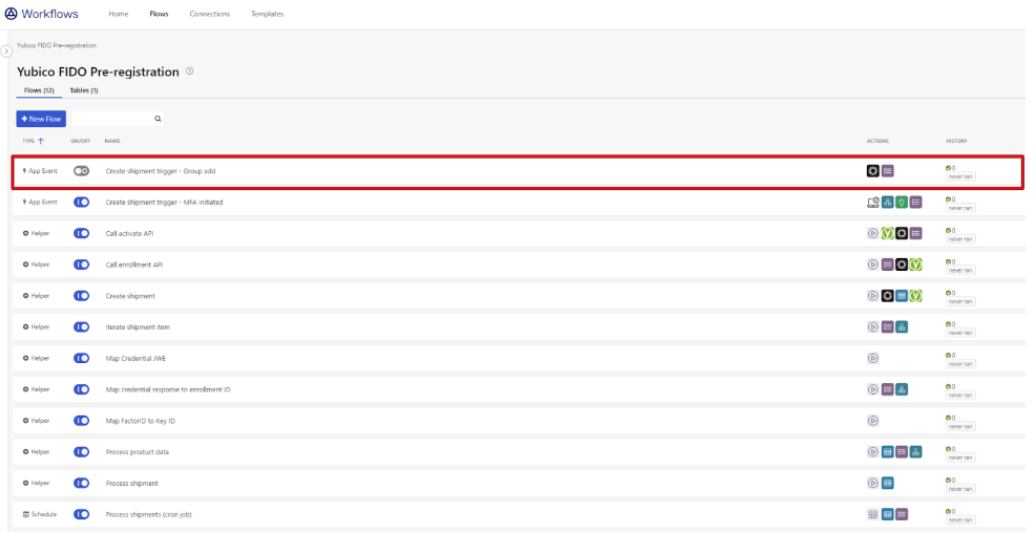1036x538 pixels.
Task: Click the History column header
Action: pyautogui.click(x=956, y=141)
